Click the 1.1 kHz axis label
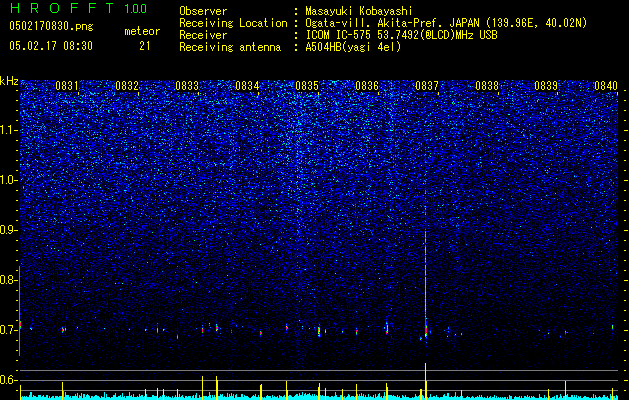 tap(7, 130)
